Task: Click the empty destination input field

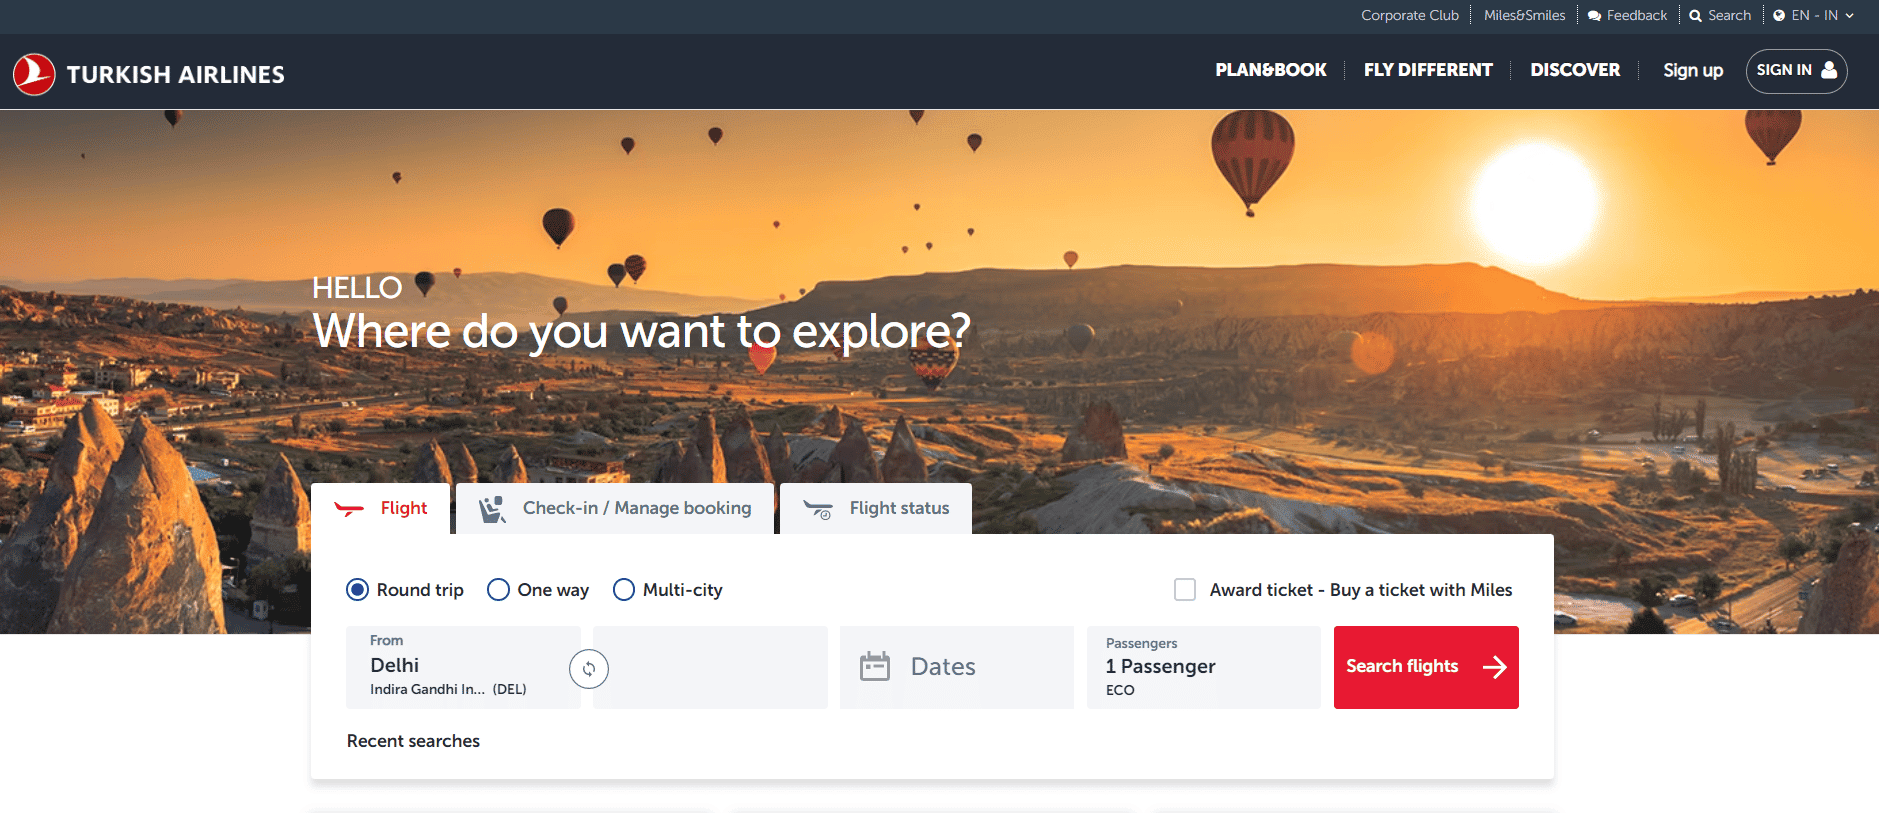Action: pyautogui.click(x=710, y=668)
